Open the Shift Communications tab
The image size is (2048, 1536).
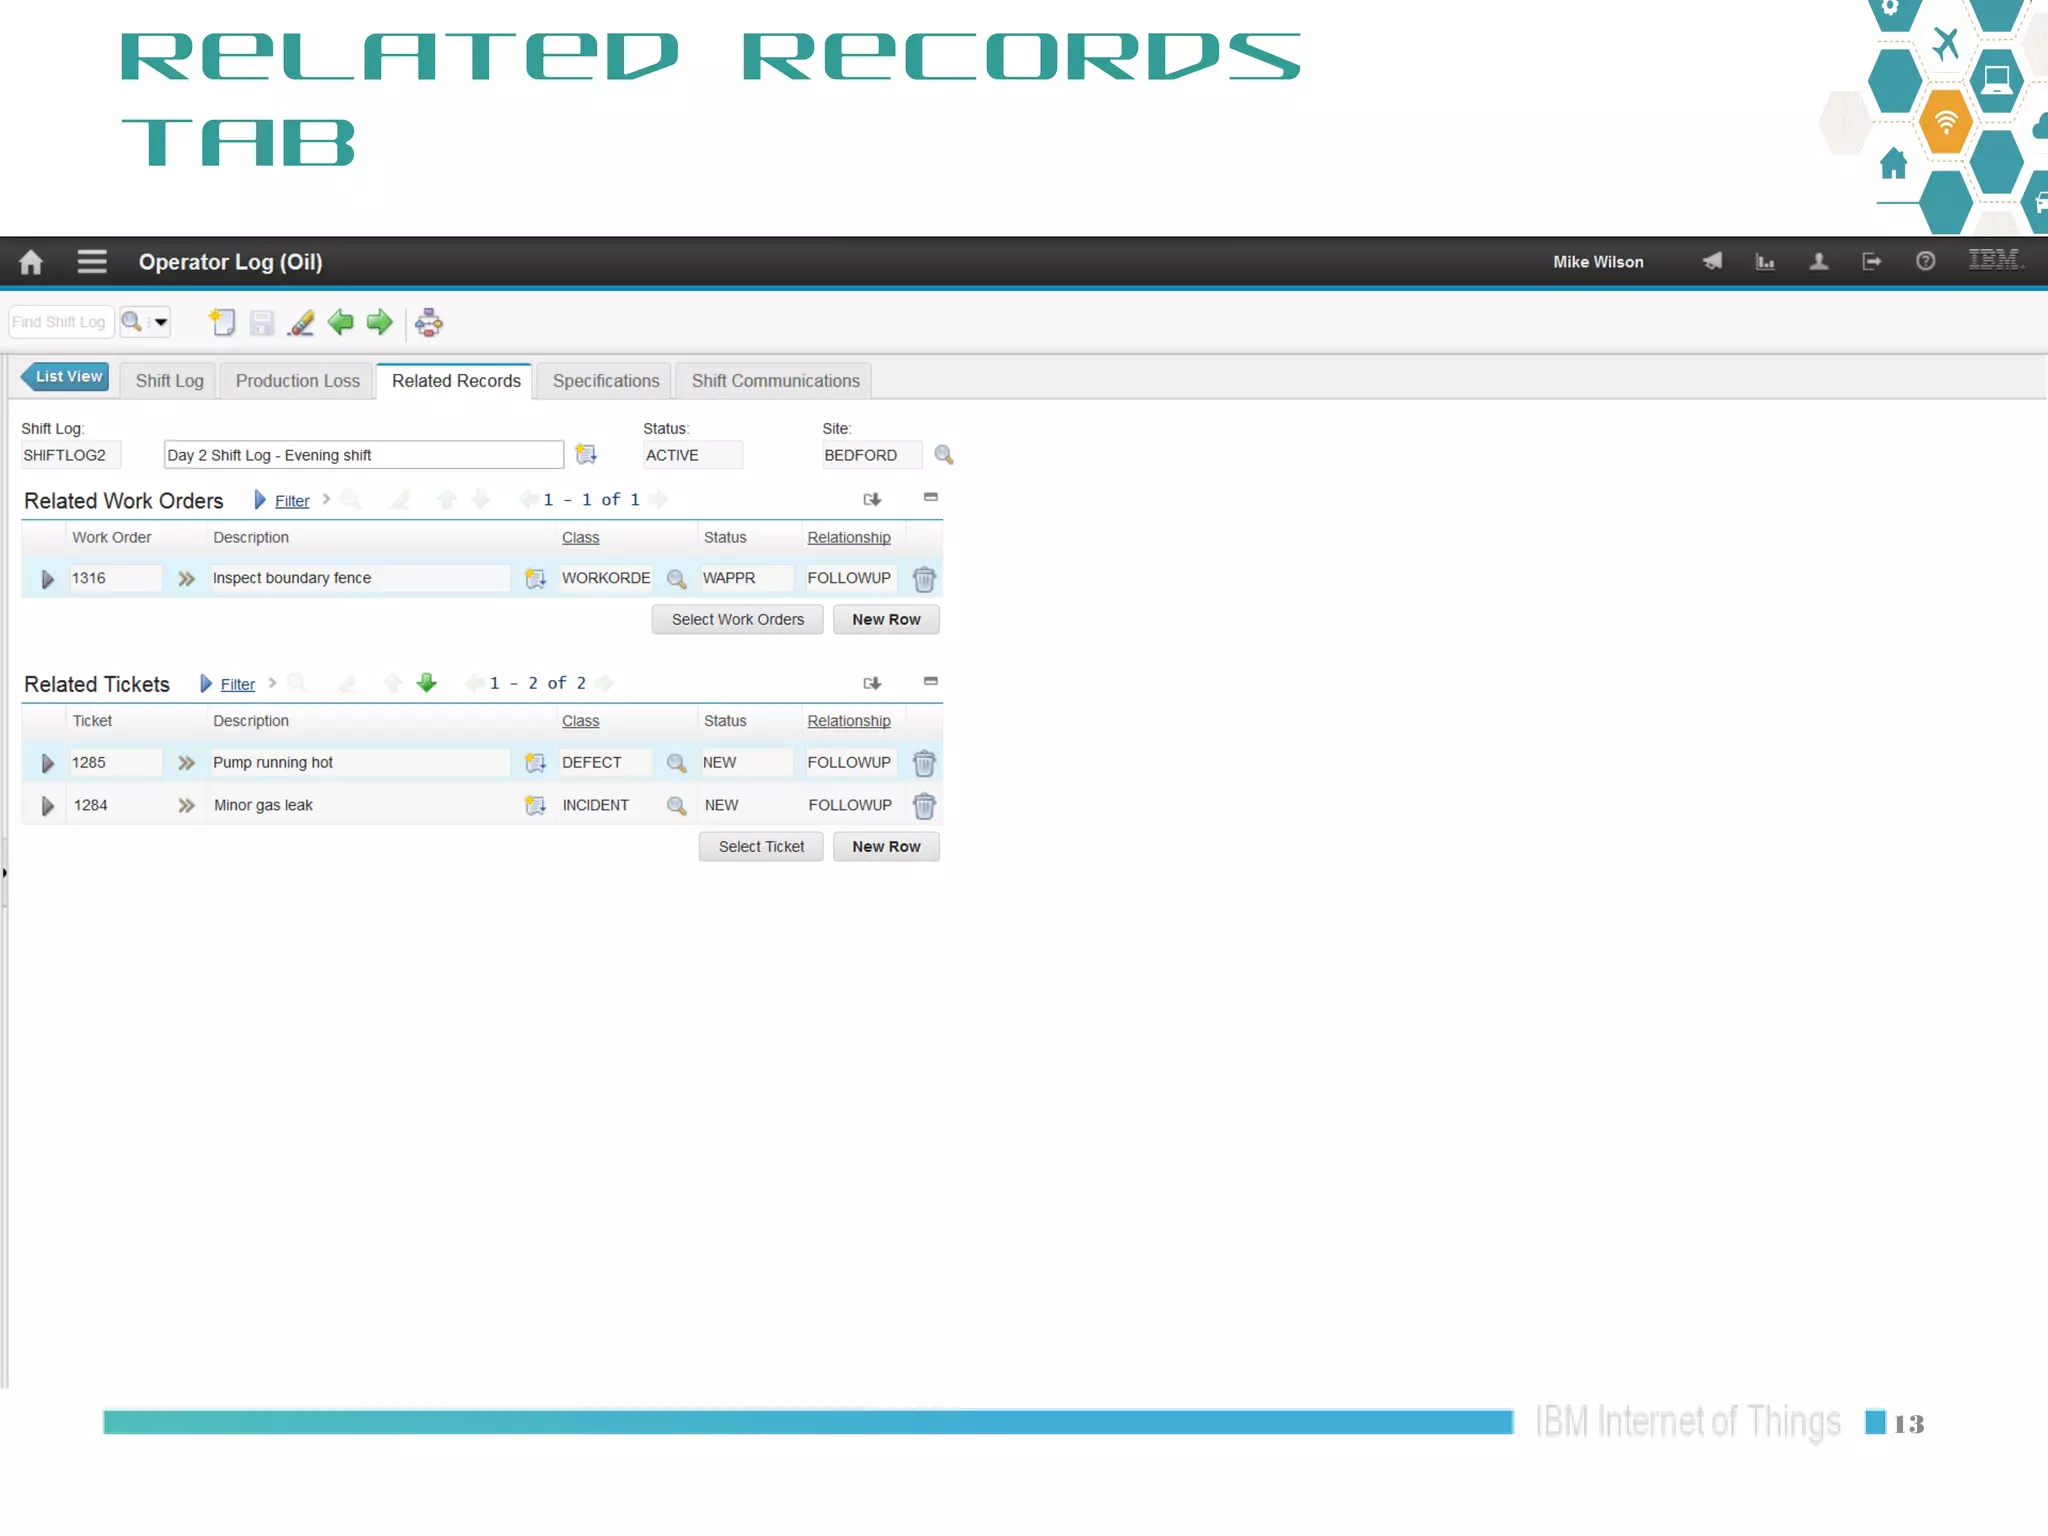point(775,381)
